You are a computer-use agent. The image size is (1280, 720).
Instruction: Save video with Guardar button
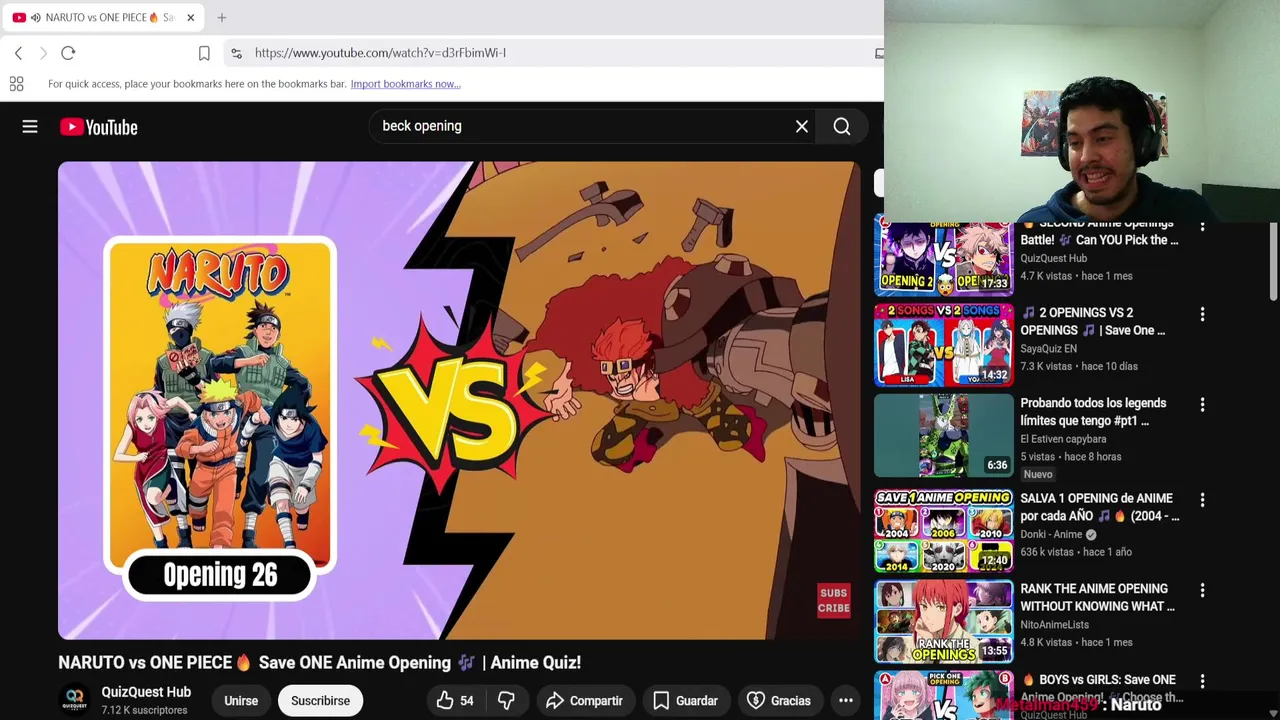(x=685, y=701)
